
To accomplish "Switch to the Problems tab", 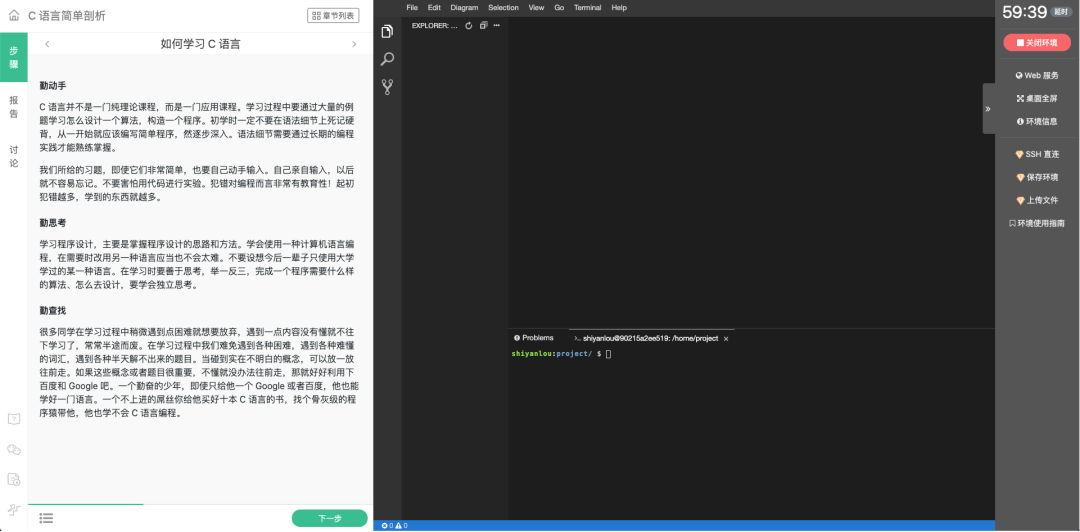I will [x=534, y=338].
